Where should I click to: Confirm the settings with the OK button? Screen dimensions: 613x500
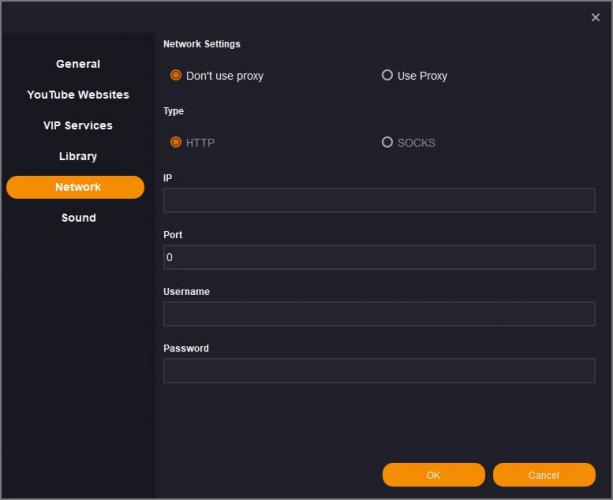pyautogui.click(x=433, y=475)
